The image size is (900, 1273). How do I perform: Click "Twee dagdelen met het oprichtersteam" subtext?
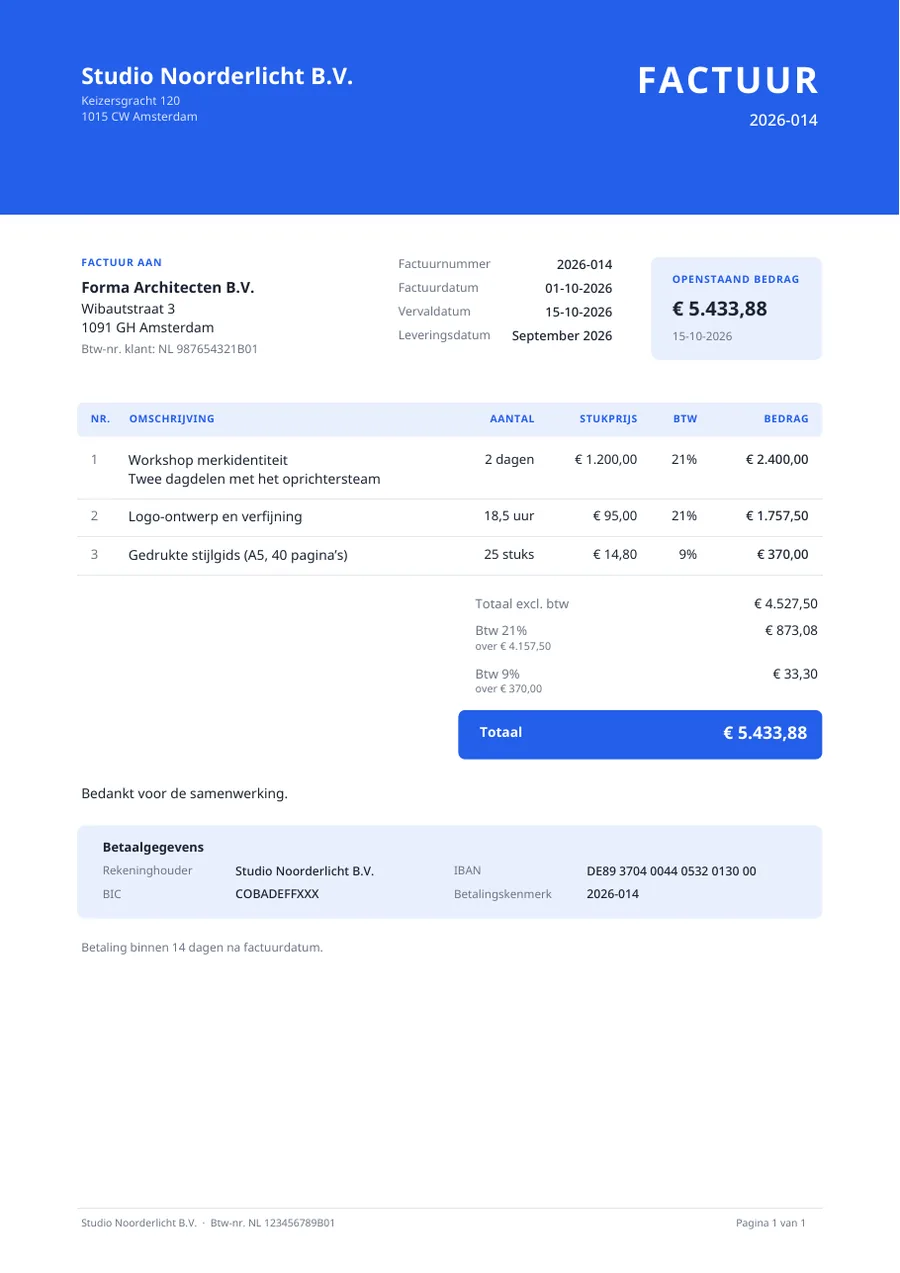pyautogui.click(x=254, y=479)
